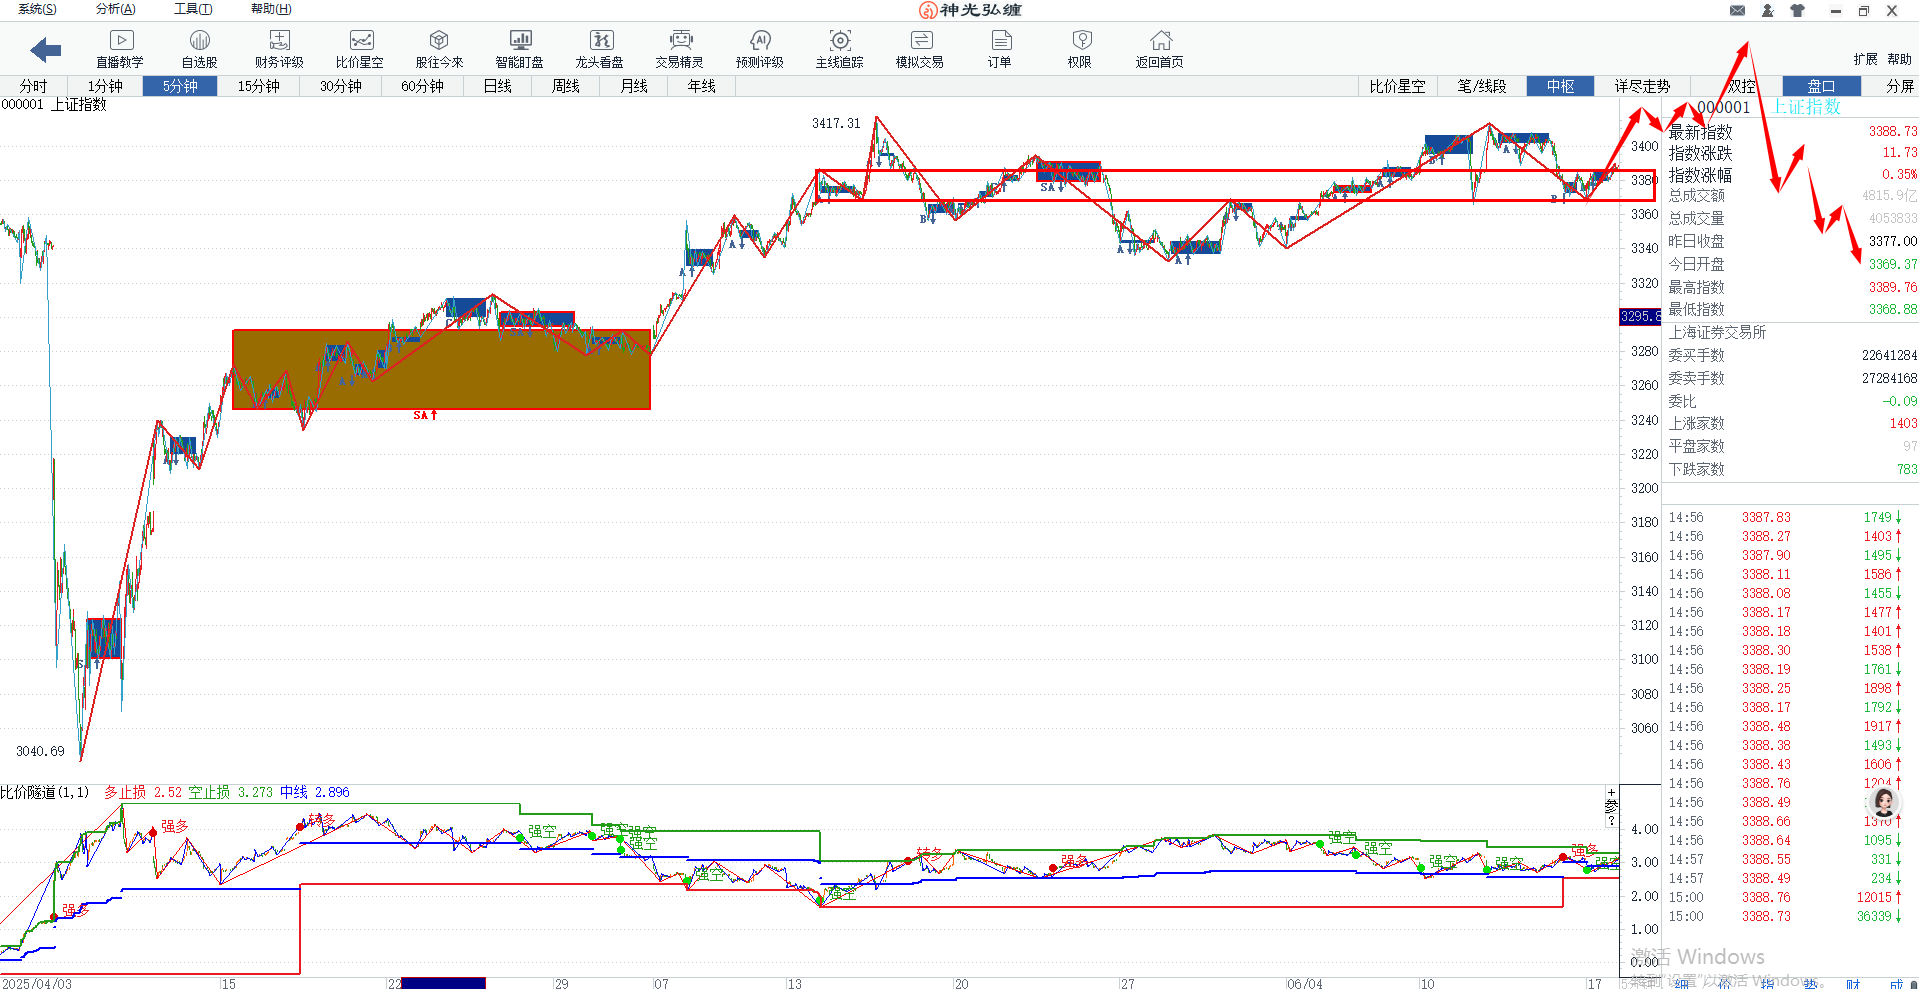This screenshot has width=1919, height=989.
Task: Return to home via 返回首页
Action: pos(1159,48)
